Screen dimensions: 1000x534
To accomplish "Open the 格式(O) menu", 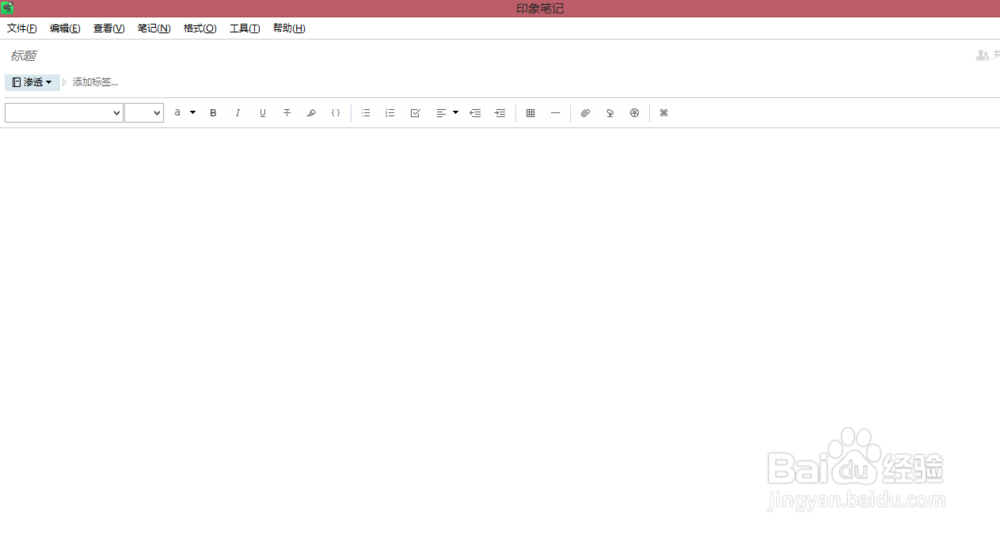I will click(200, 28).
